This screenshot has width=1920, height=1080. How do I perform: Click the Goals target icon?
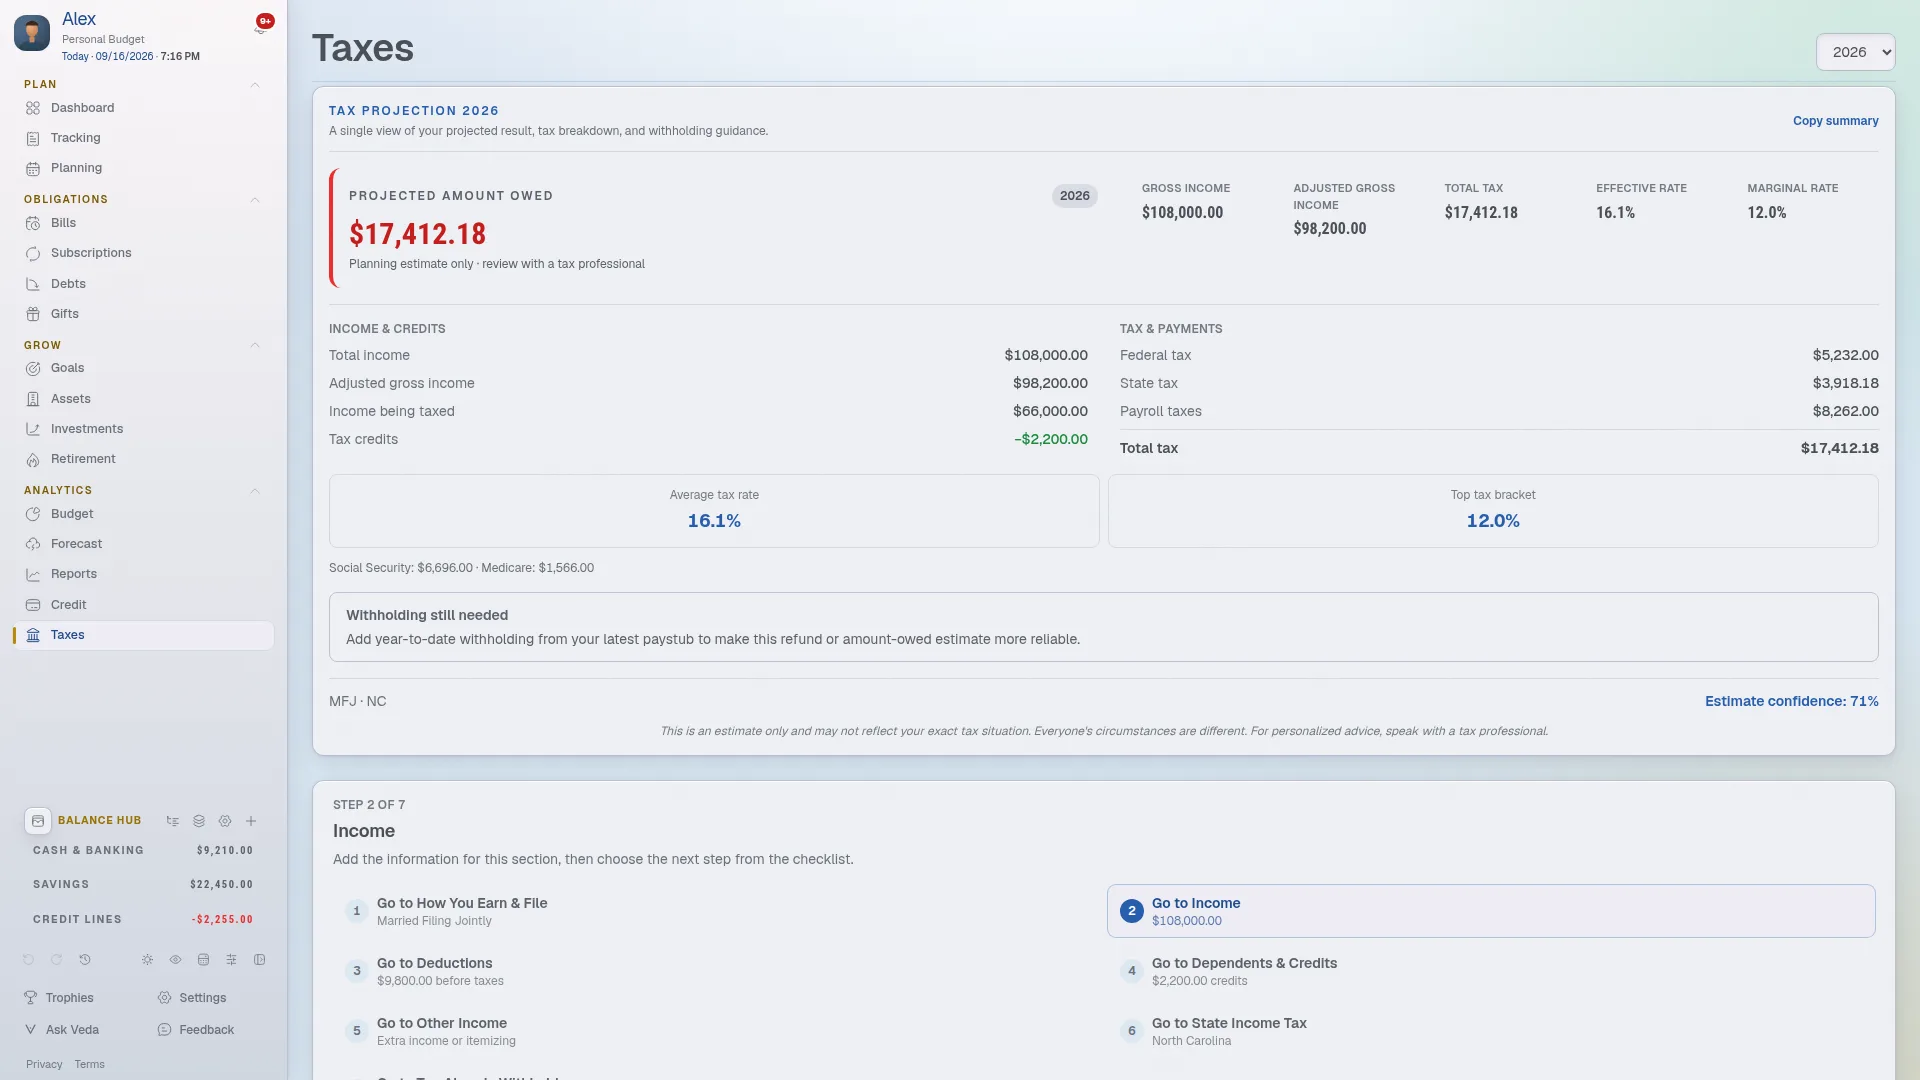coord(33,368)
